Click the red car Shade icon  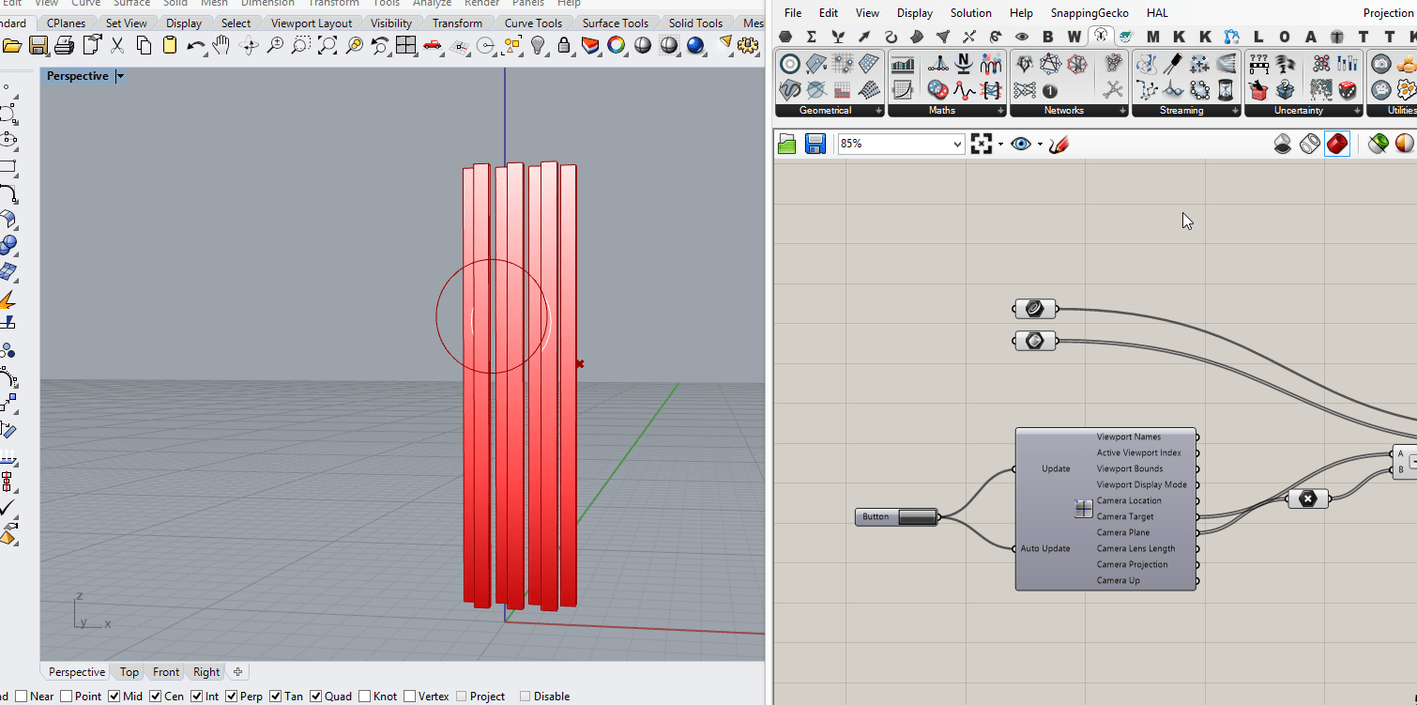click(433, 45)
